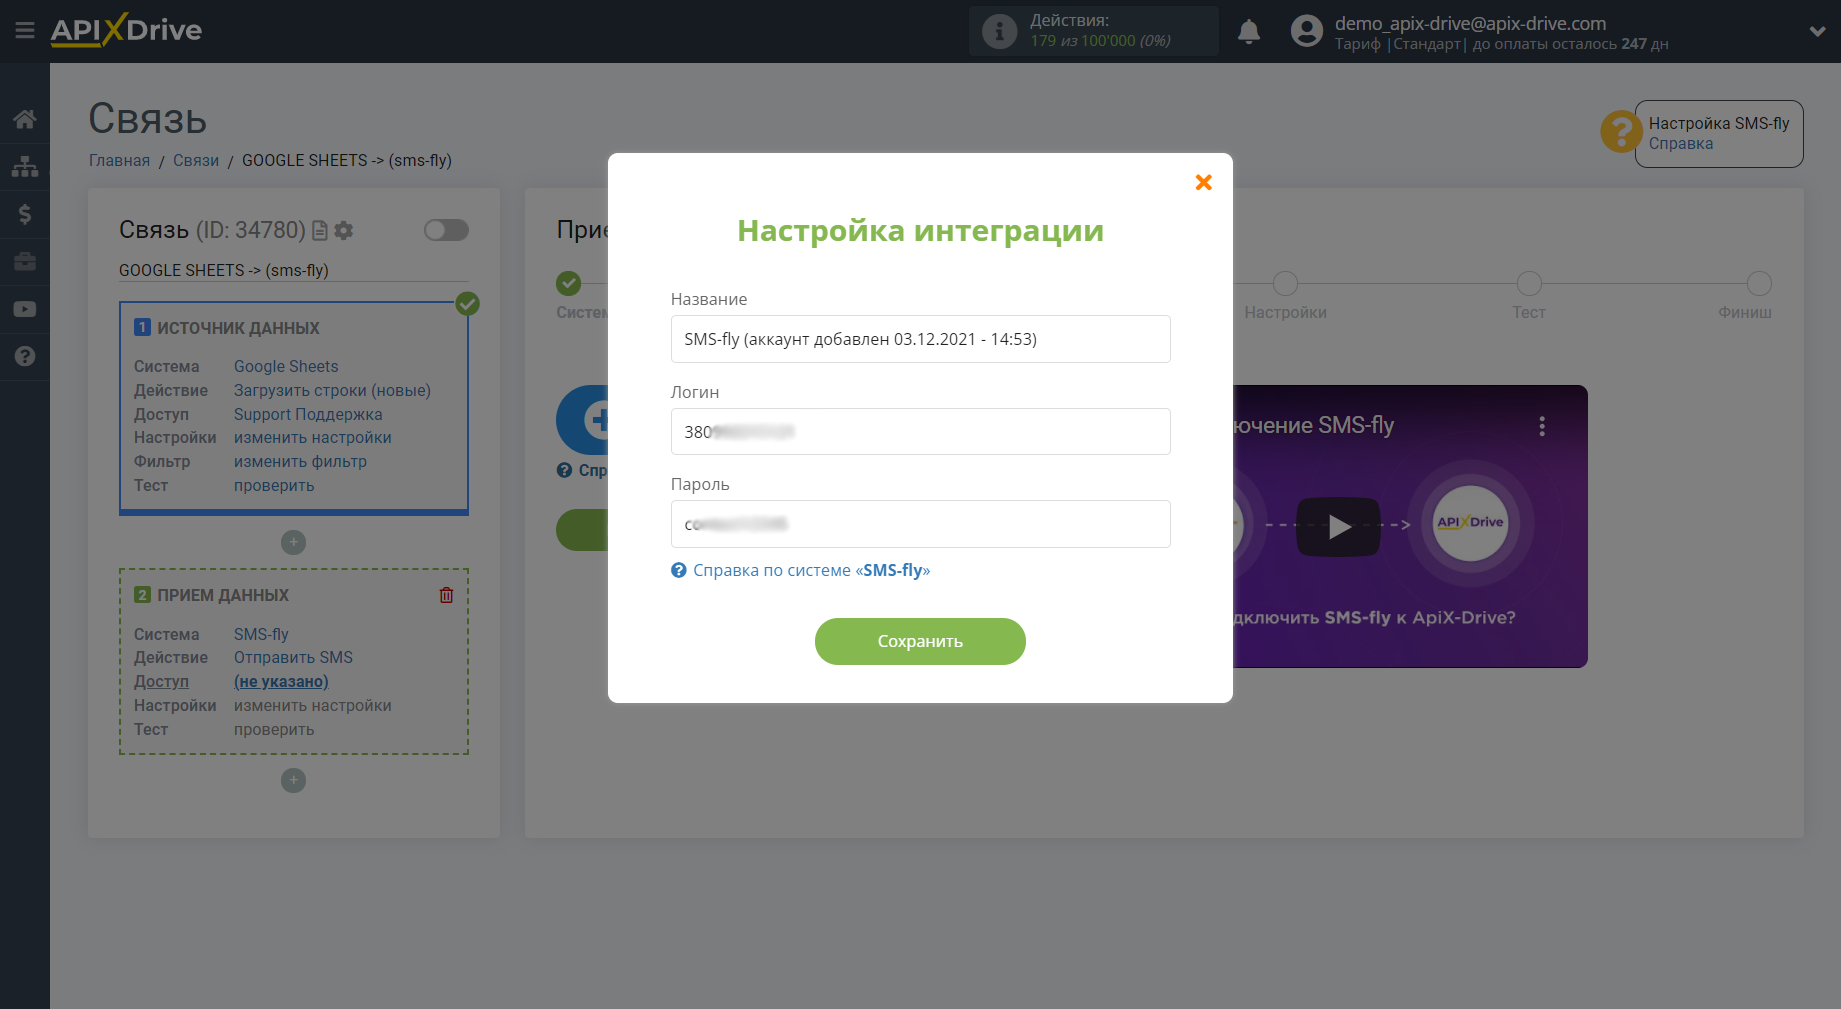Open the dollar billing icon in the sidebar
This screenshot has height=1009, width=1841.
(x=25, y=214)
